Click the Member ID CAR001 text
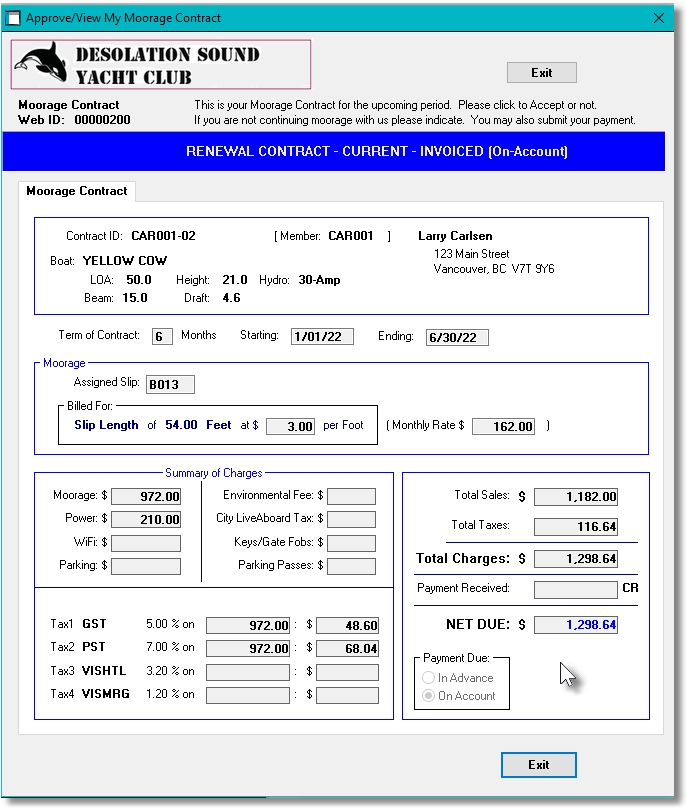 (x=351, y=236)
